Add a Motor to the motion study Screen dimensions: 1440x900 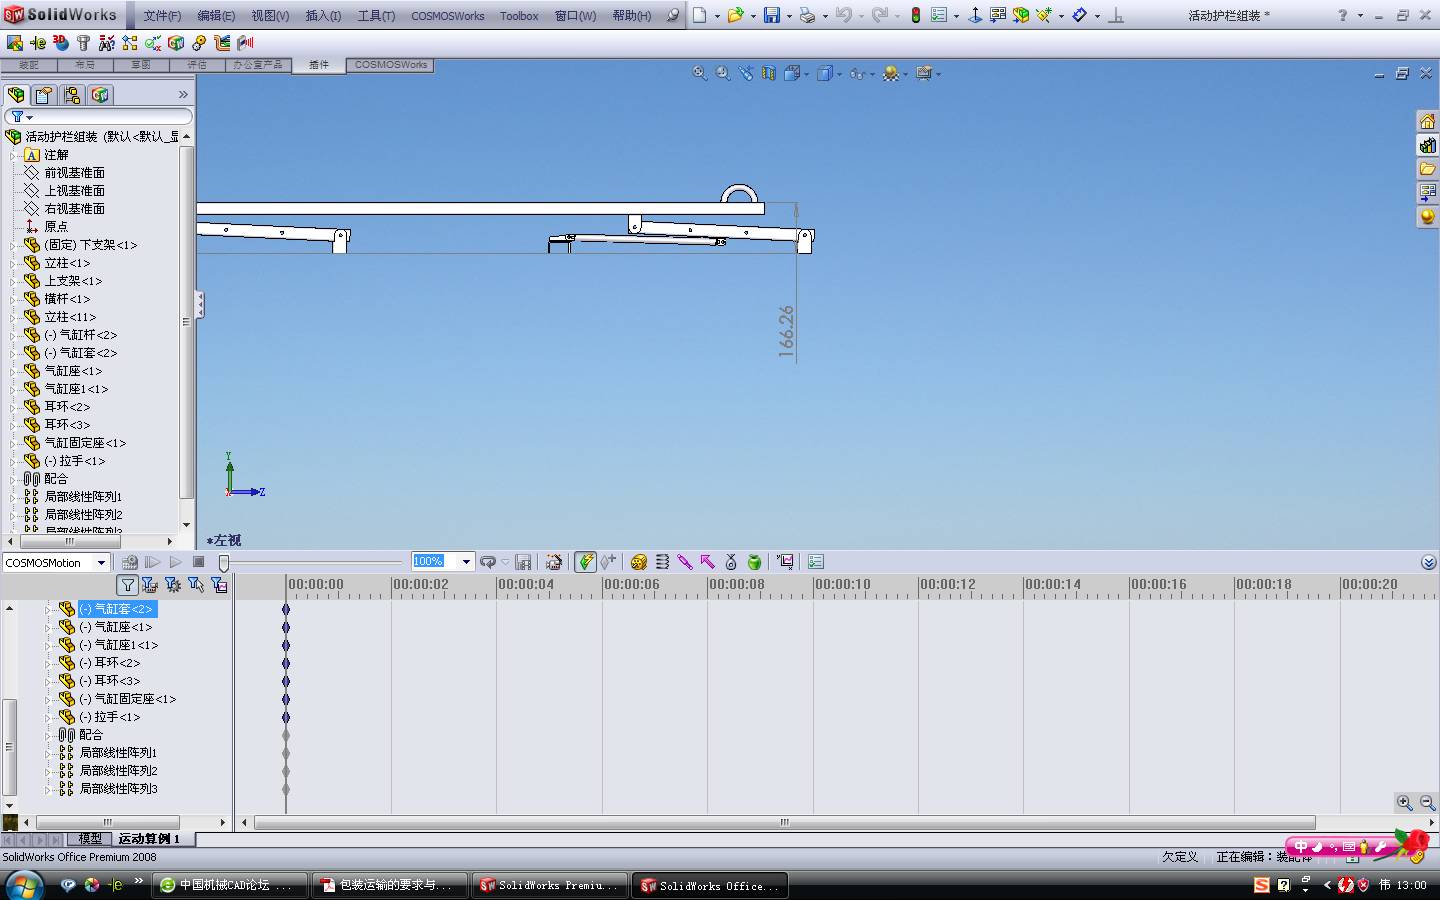tap(639, 562)
